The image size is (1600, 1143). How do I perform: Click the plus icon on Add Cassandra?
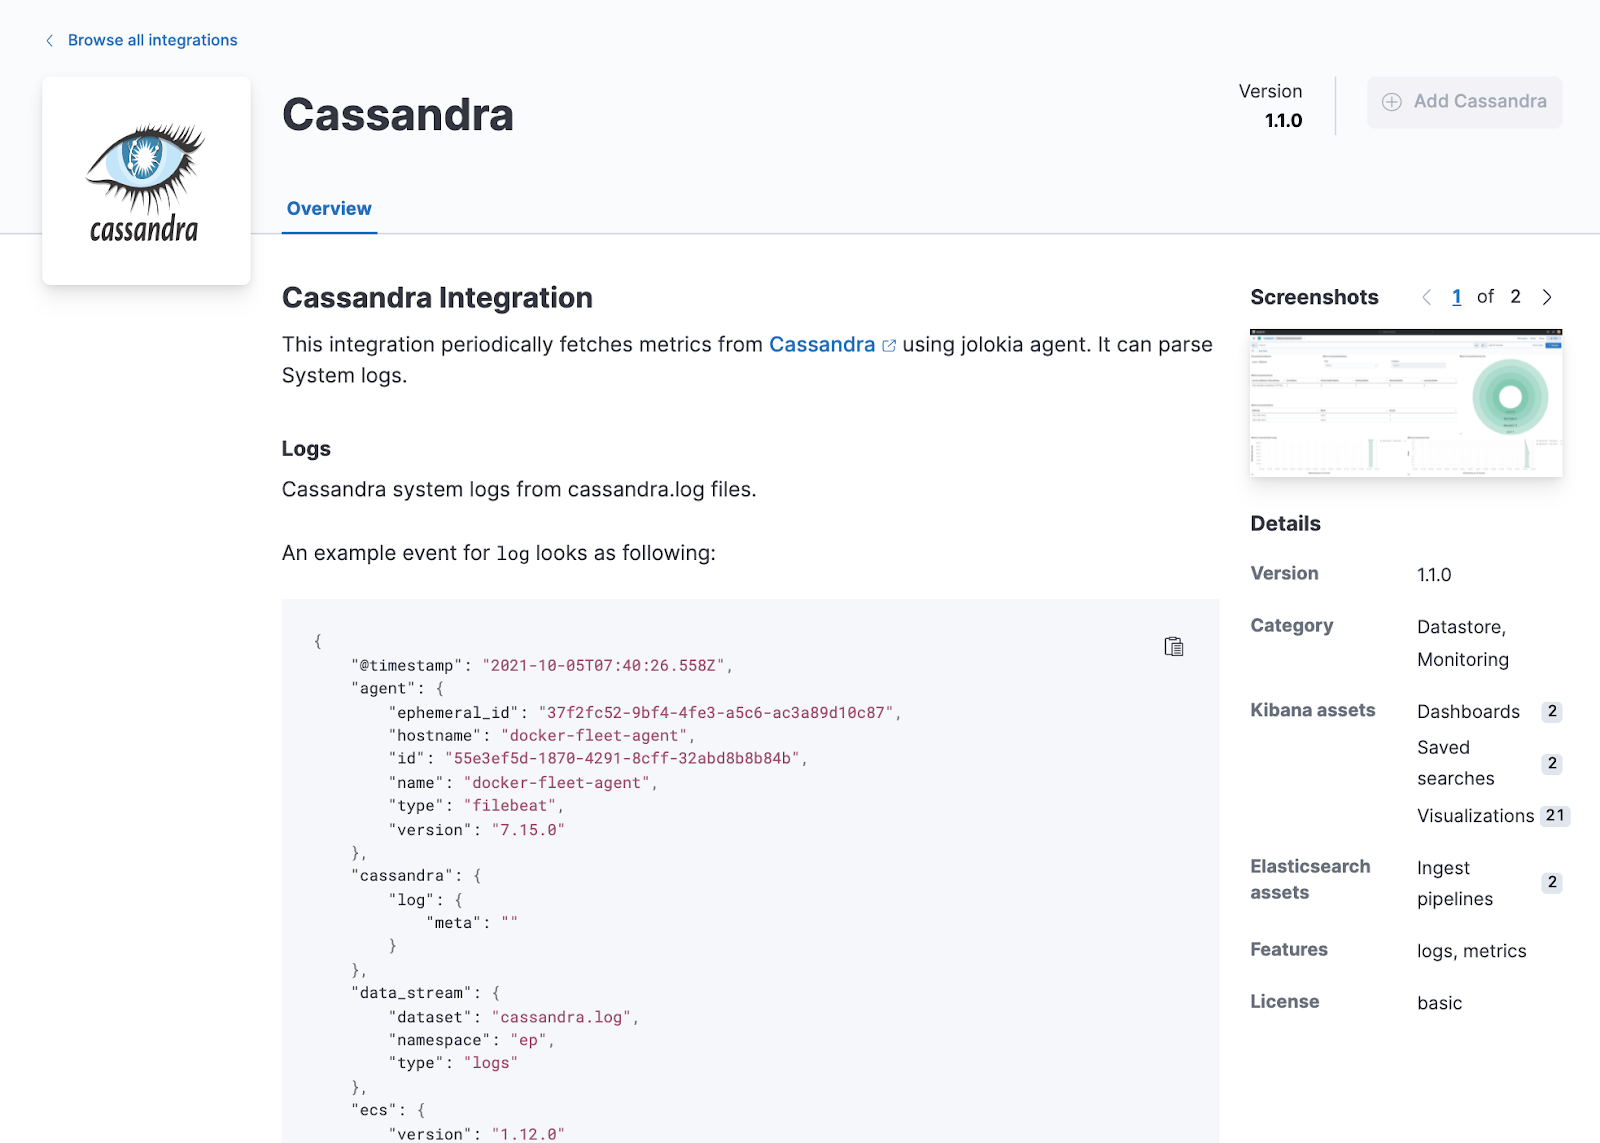click(x=1391, y=101)
